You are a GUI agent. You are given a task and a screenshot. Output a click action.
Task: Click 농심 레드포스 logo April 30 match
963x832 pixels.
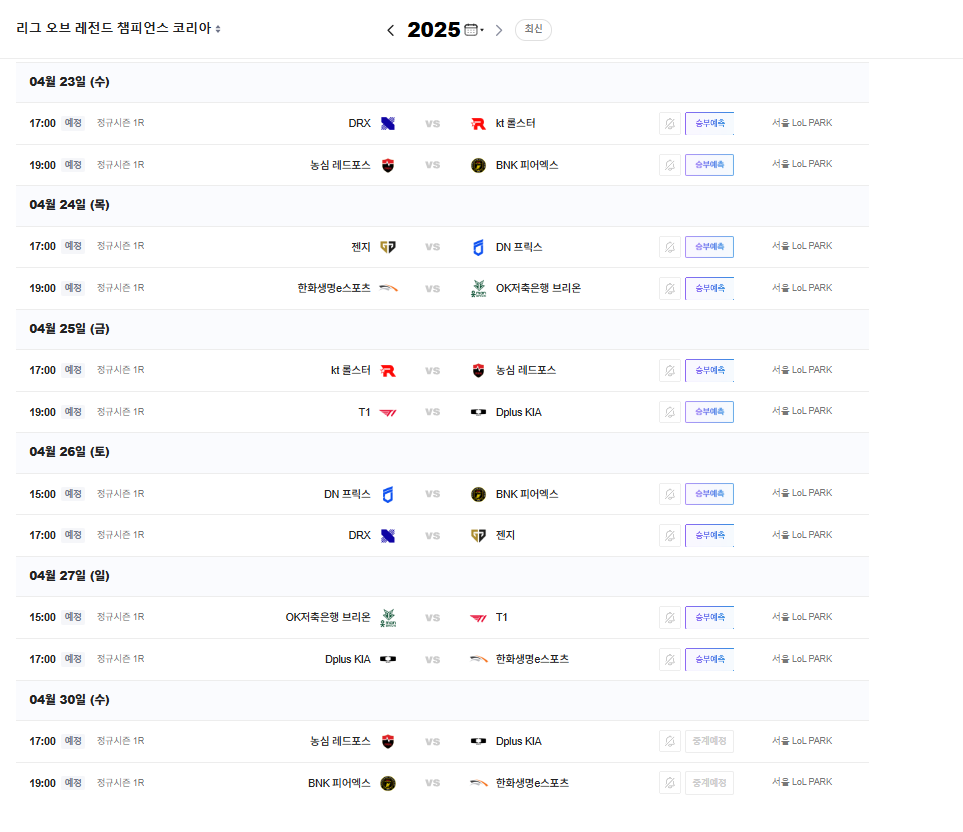(x=388, y=741)
